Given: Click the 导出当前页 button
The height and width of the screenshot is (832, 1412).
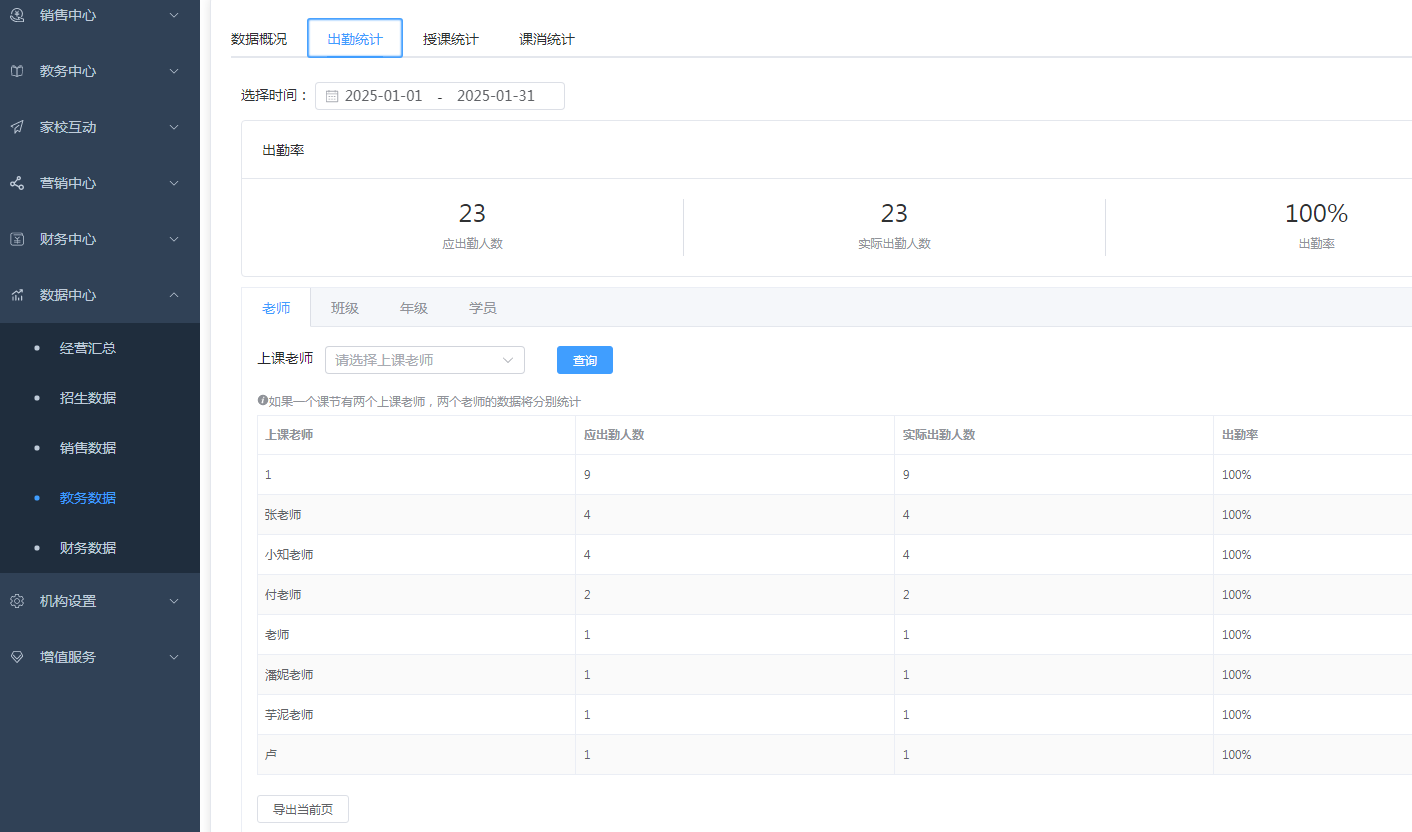Looking at the screenshot, I should pyautogui.click(x=303, y=809).
